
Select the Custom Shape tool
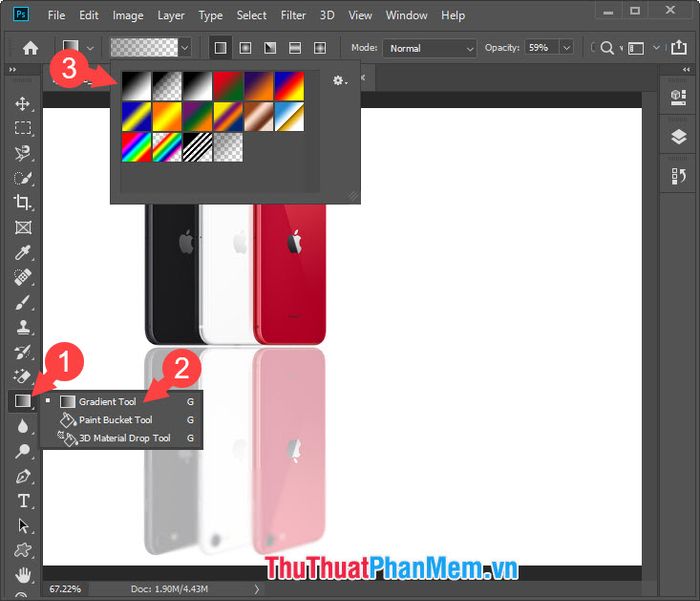tap(23, 550)
